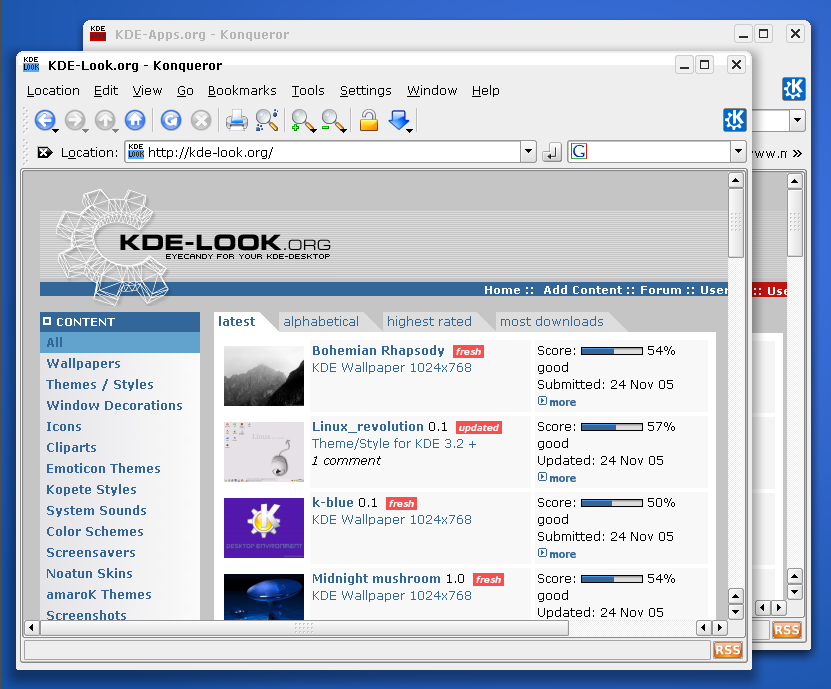831x689 pixels.
Task: Open the Themes / Styles category
Action: coord(100,384)
